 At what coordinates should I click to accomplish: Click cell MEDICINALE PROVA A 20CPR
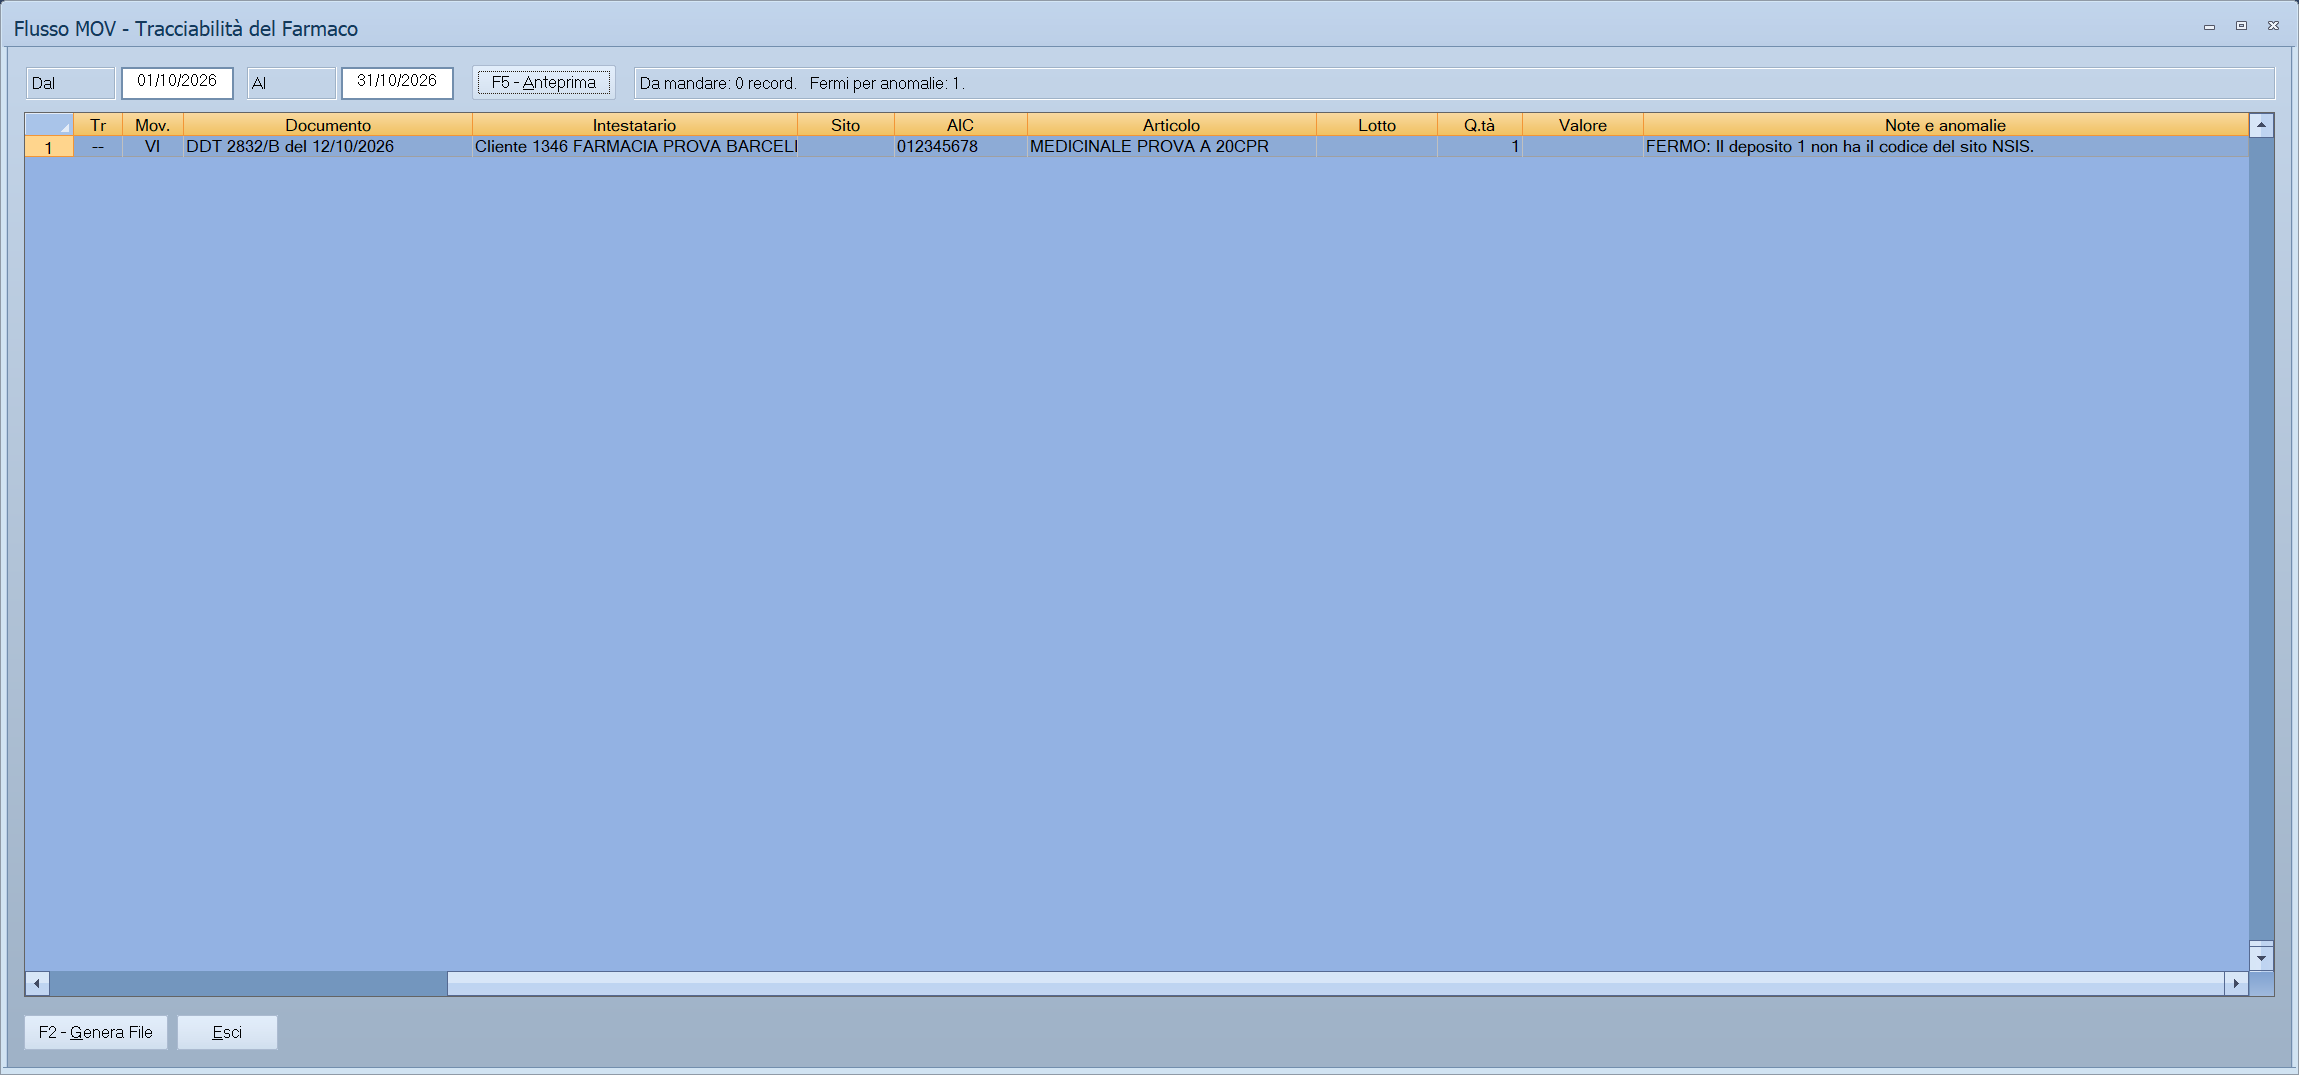click(x=1171, y=147)
